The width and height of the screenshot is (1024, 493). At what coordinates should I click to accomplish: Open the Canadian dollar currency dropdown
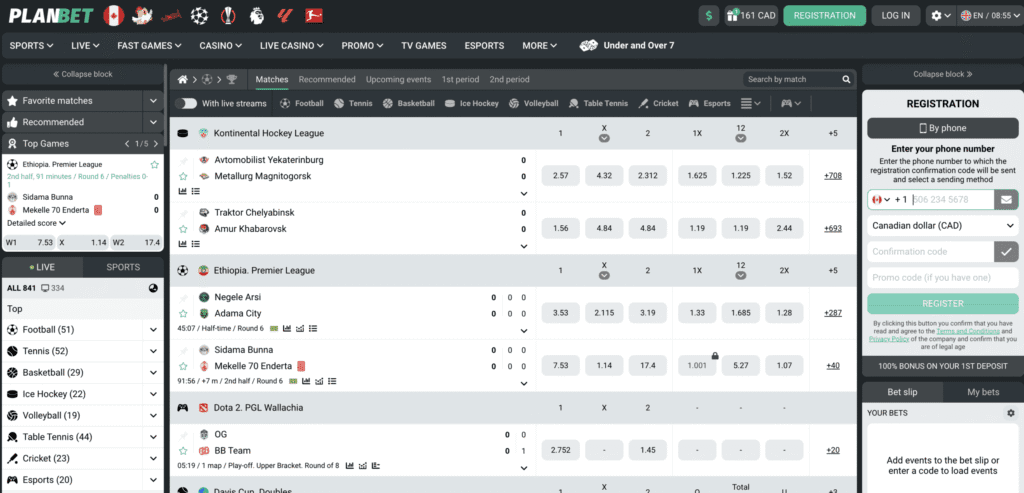pyautogui.click(x=943, y=226)
